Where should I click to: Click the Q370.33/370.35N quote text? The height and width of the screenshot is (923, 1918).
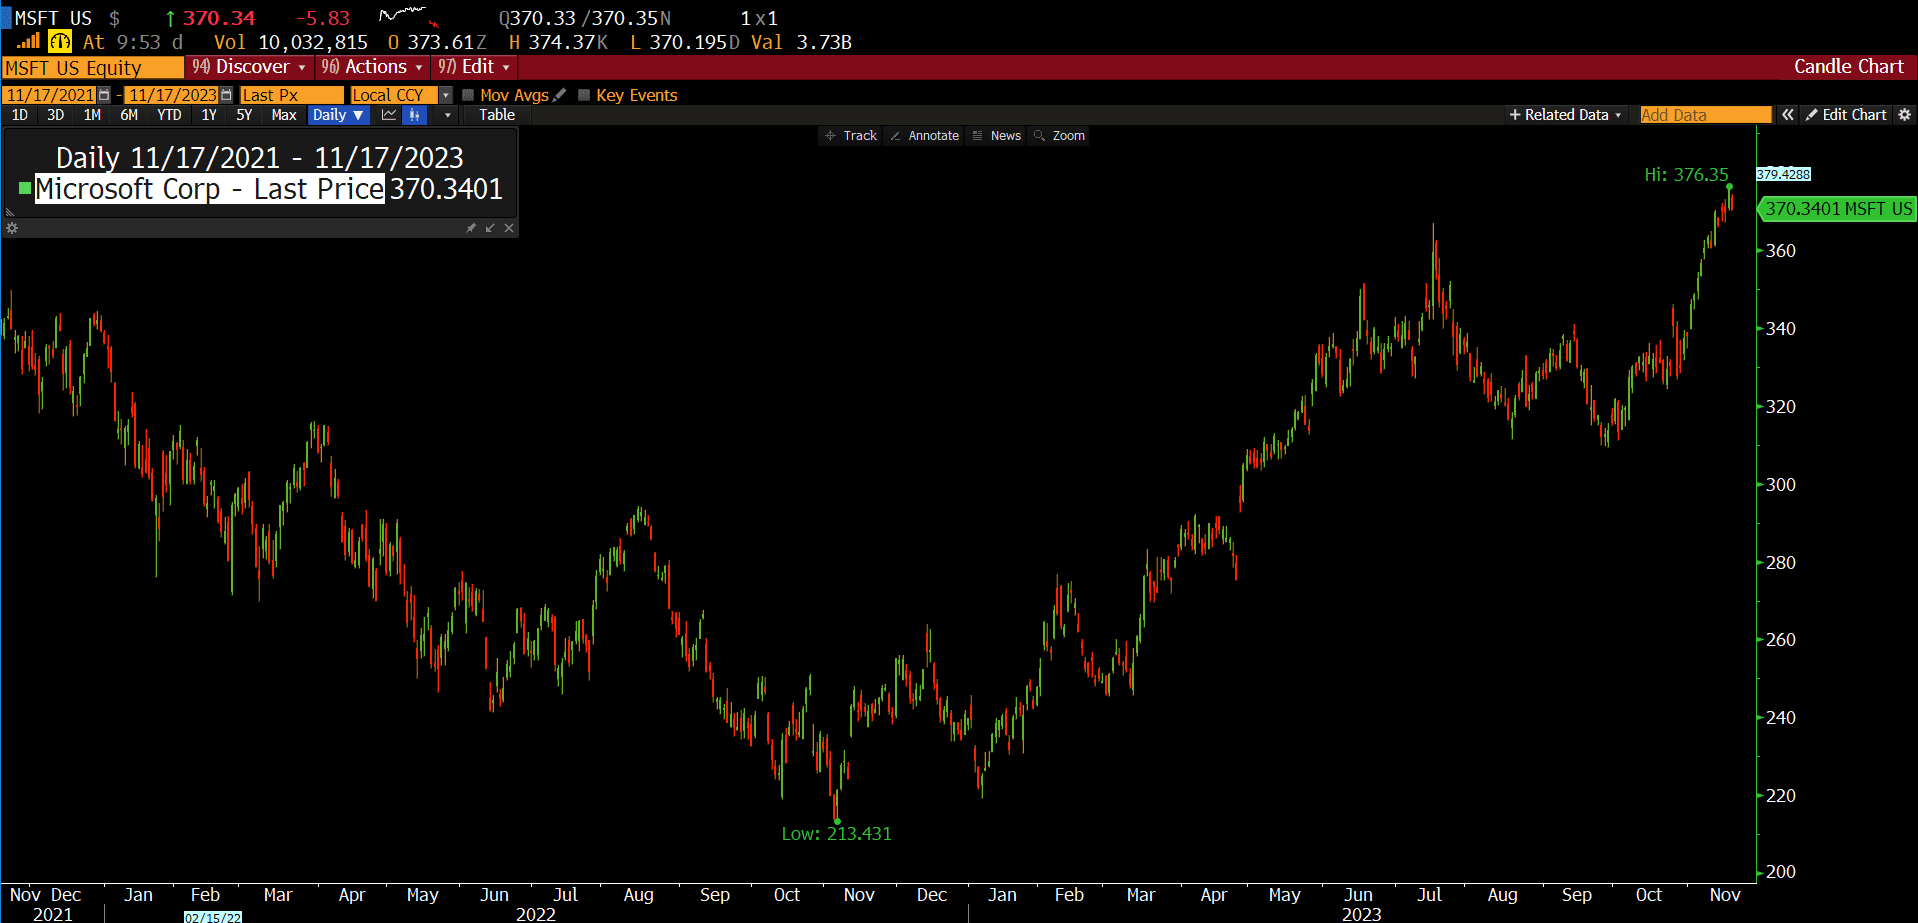pyautogui.click(x=585, y=18)
